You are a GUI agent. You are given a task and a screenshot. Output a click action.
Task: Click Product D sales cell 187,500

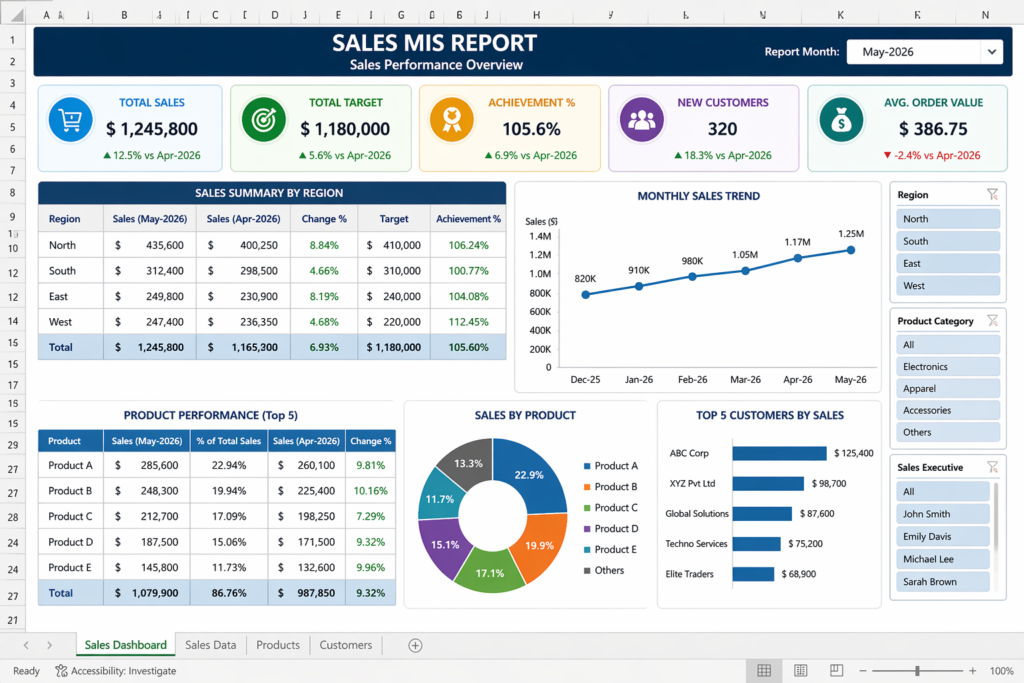(x=147, y=541)
